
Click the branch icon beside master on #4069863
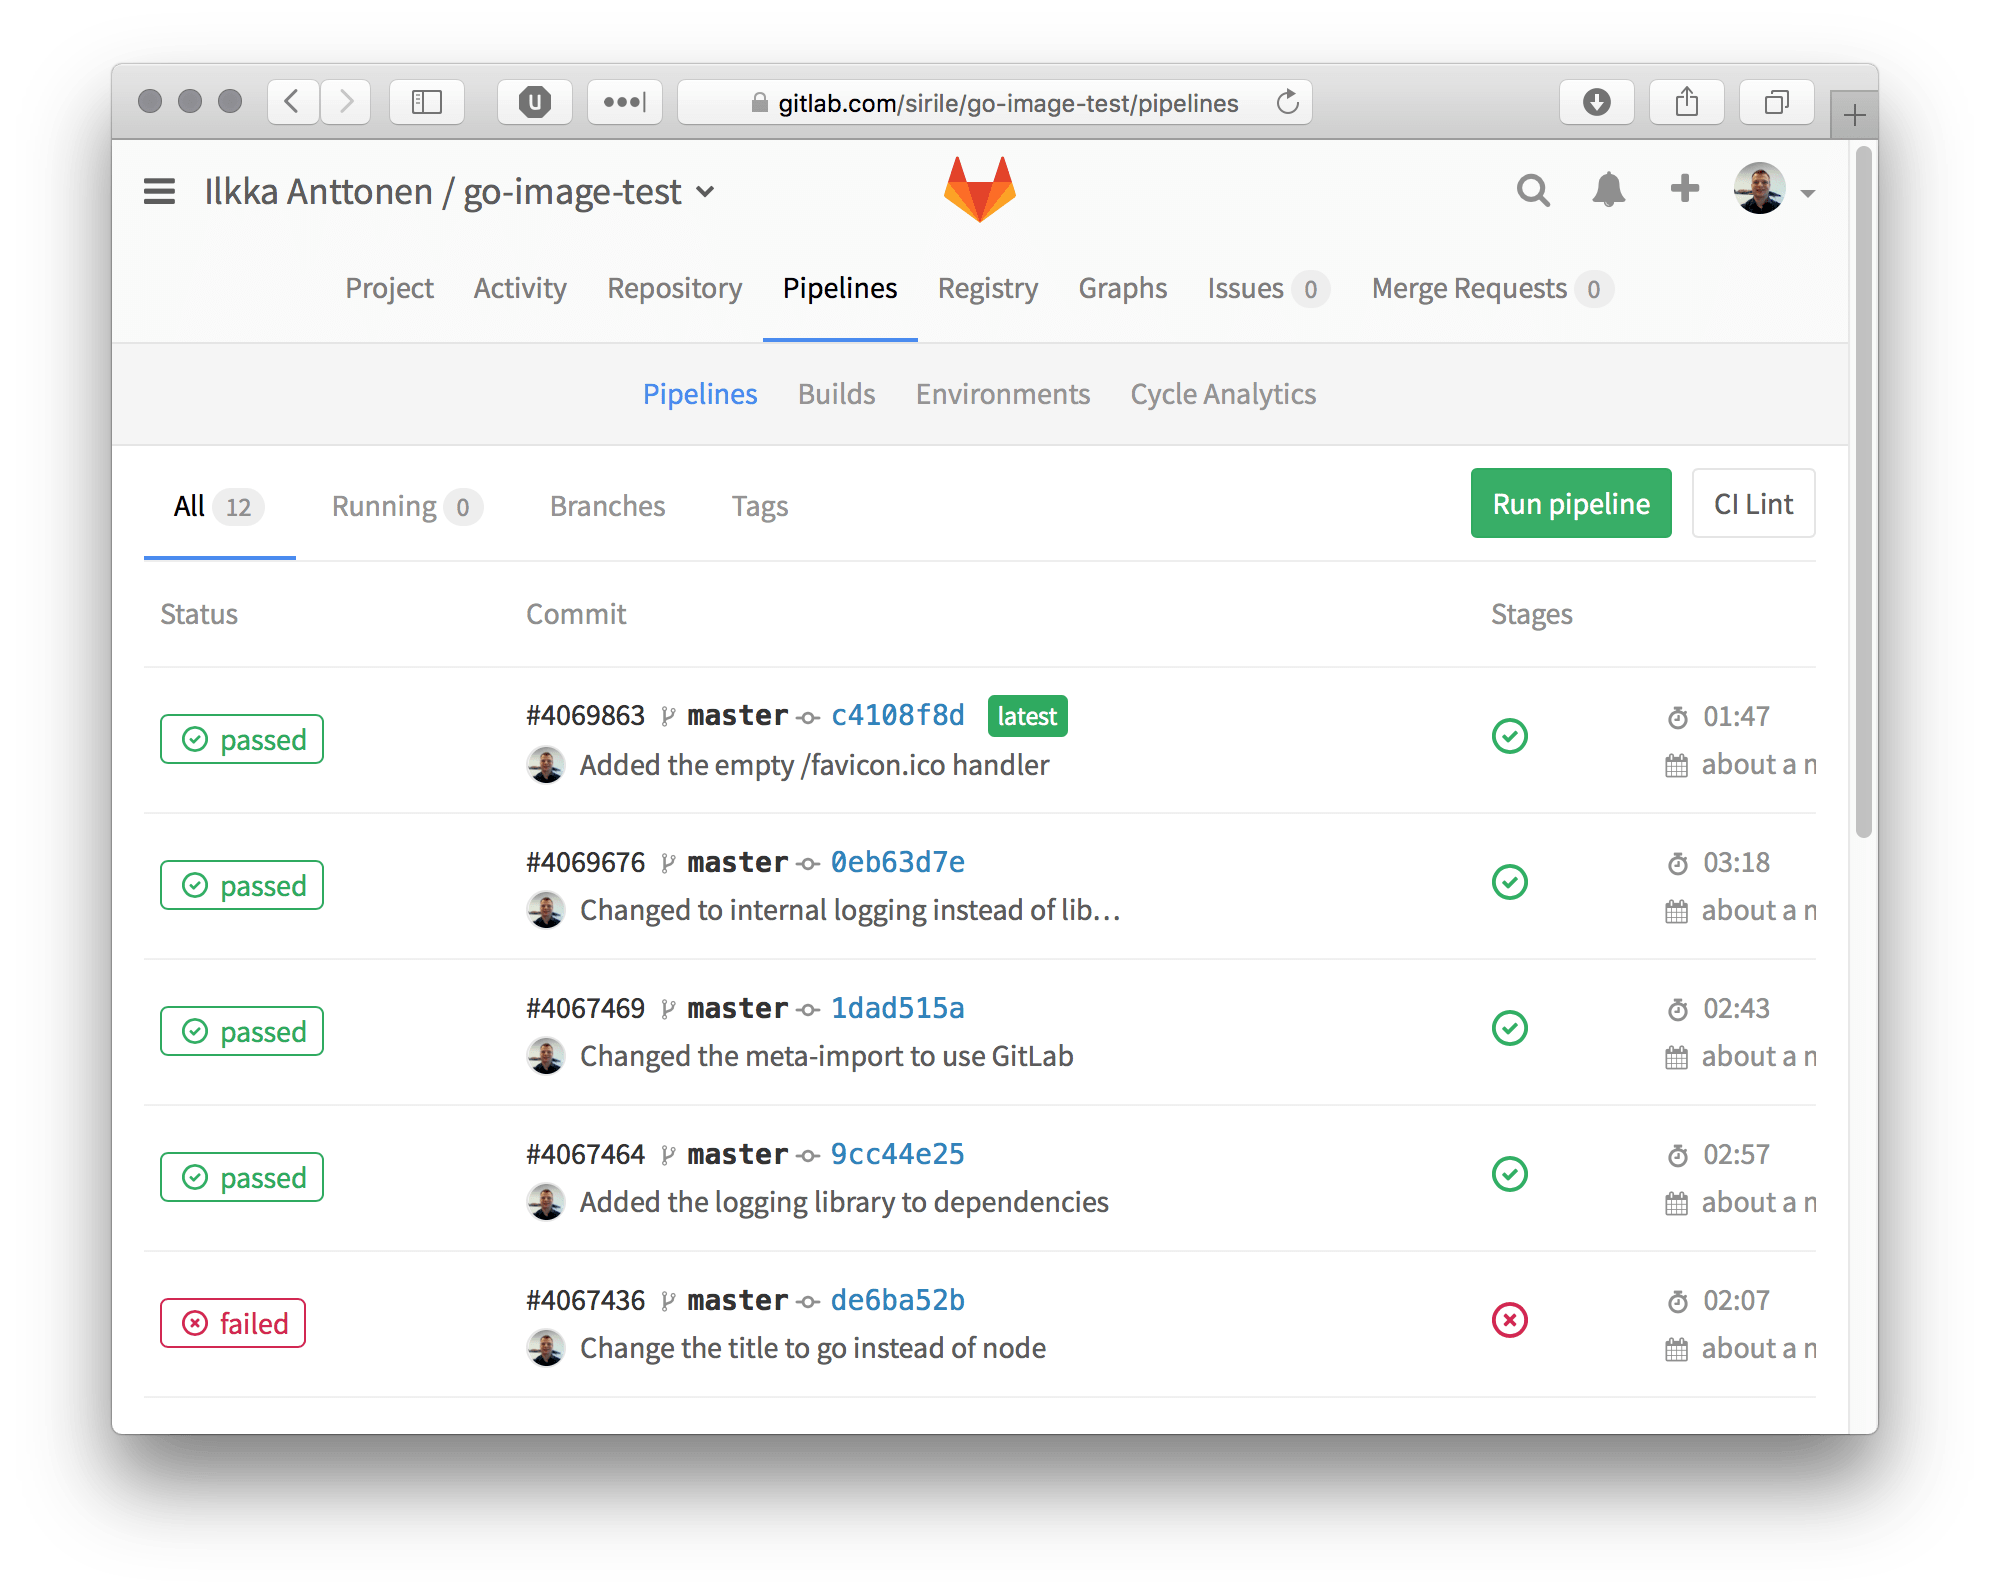667,715
